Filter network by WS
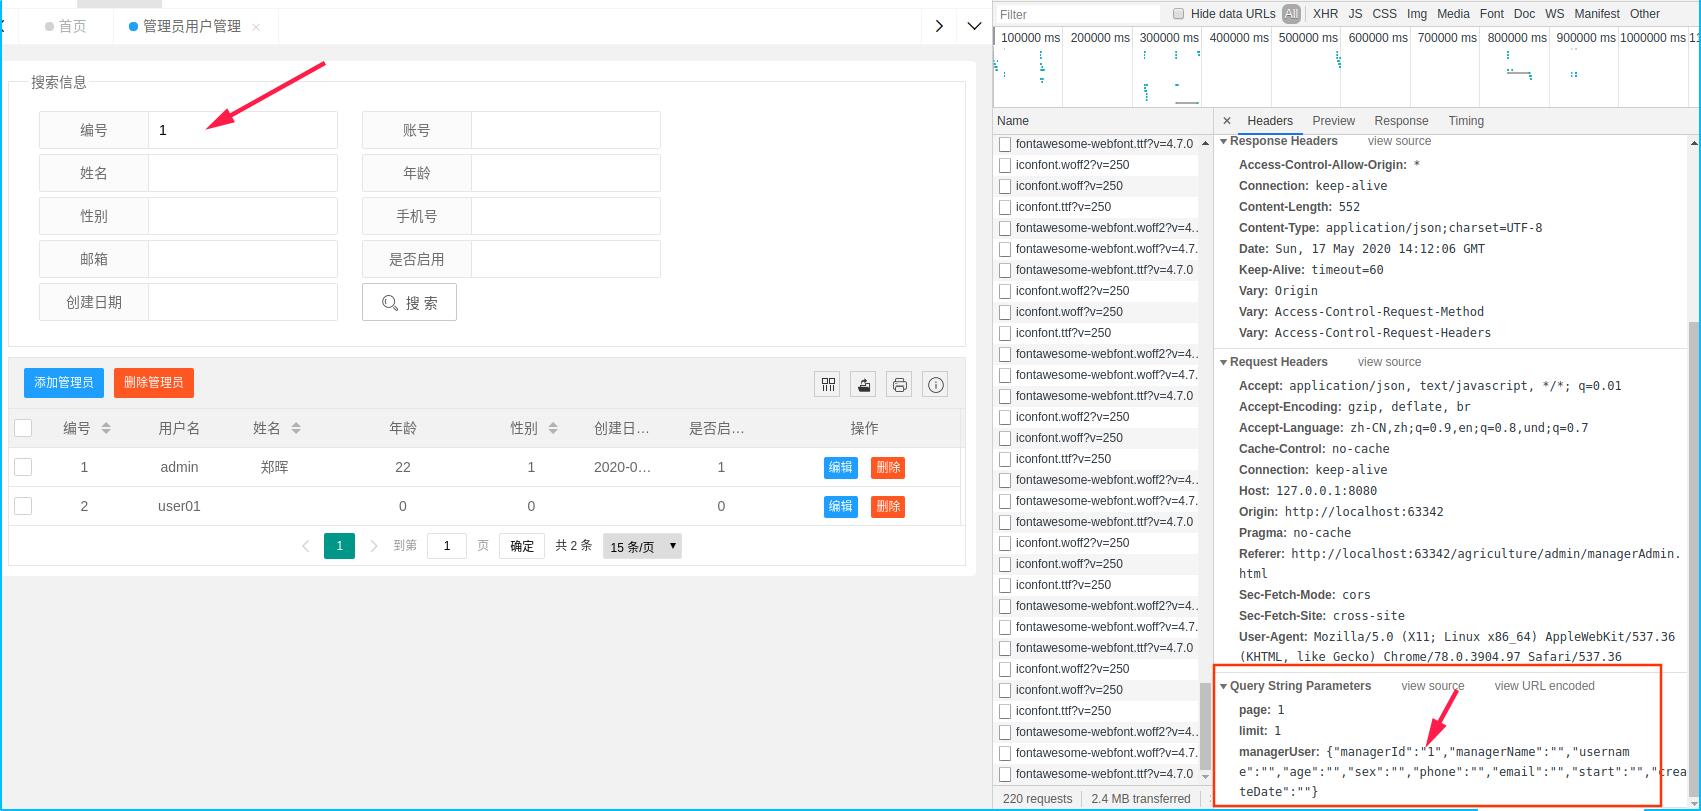The width and height of the screenshot is (1701, 811). tap(1554, 14)
